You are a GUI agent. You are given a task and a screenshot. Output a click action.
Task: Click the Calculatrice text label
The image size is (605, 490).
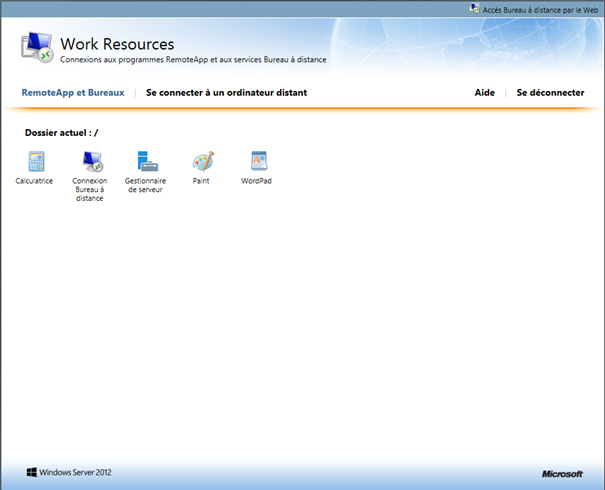[35, 181]
